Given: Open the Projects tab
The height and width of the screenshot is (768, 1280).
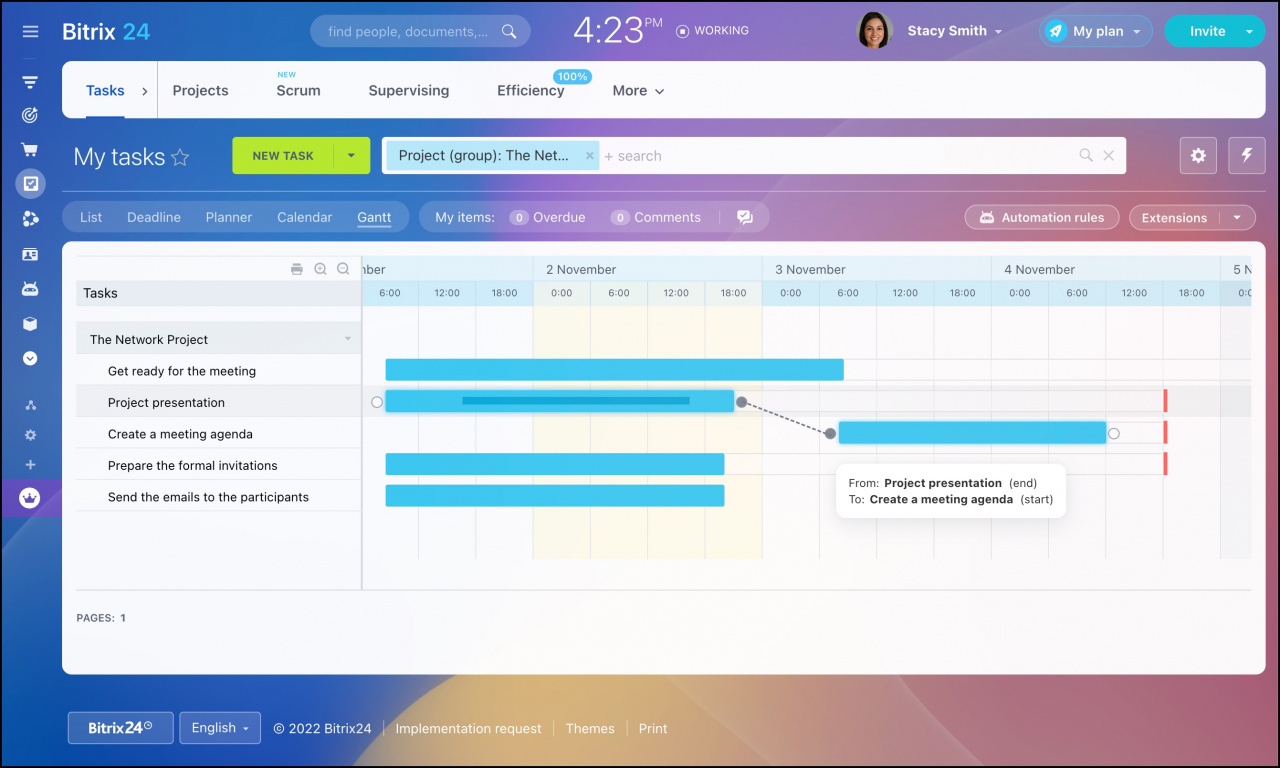Looking at the screenshot, I should point(200,90).
